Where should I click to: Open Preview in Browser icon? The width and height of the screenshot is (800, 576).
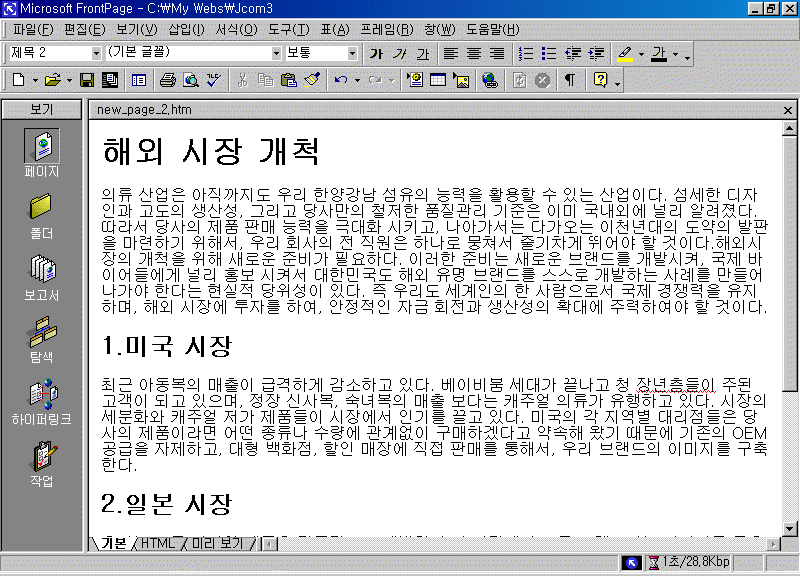tap(191, 80)
